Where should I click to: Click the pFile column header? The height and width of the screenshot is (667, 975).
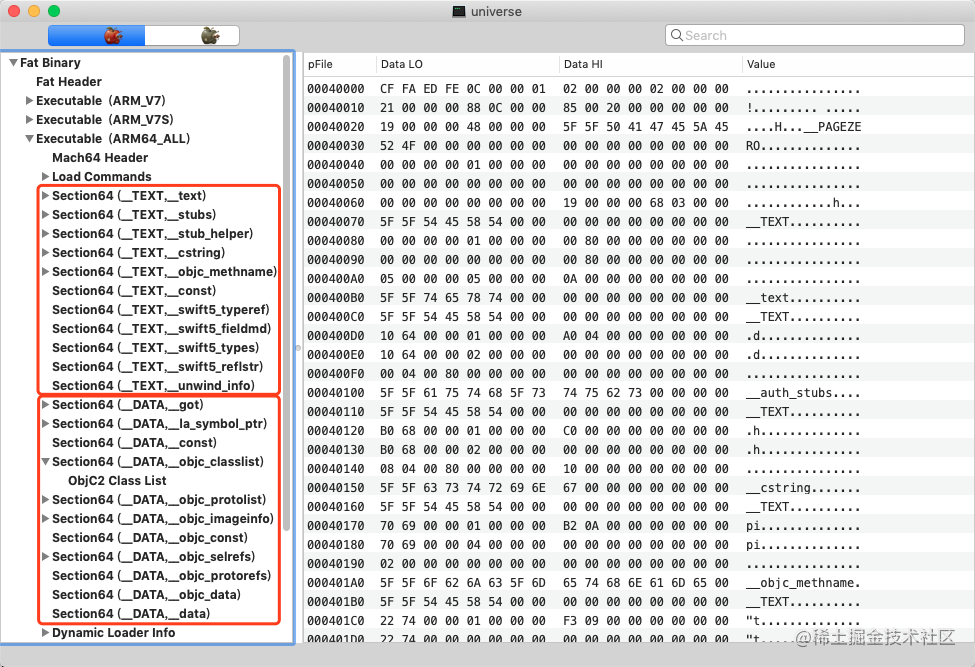pyautogui.click(x=340, y=64)
